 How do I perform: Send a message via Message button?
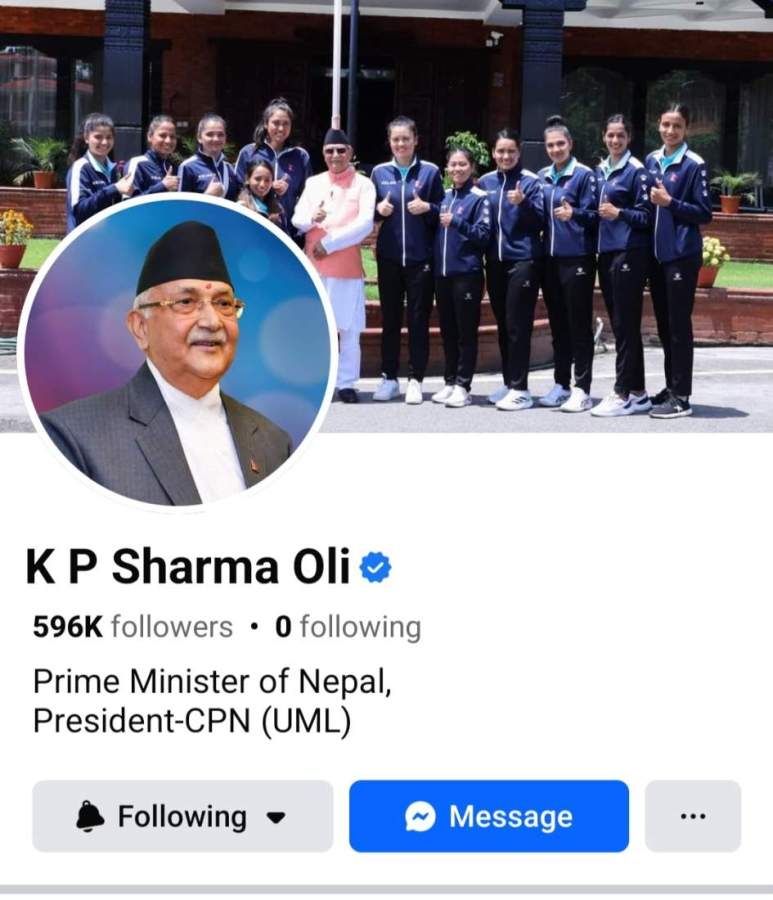click(x=489, y=816)
